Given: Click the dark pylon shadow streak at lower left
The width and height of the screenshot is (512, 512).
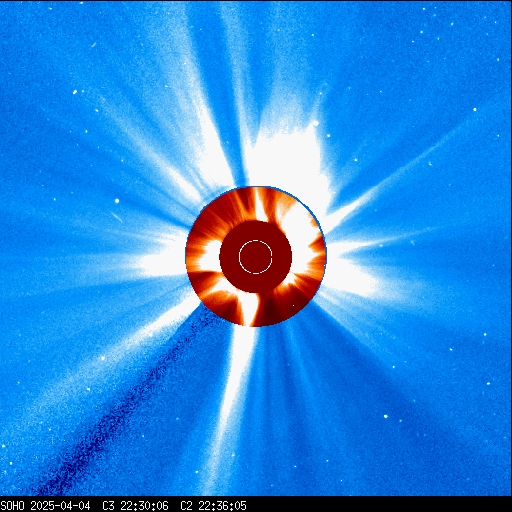Looking at the screenshot, I should click(x=127, y=400).
